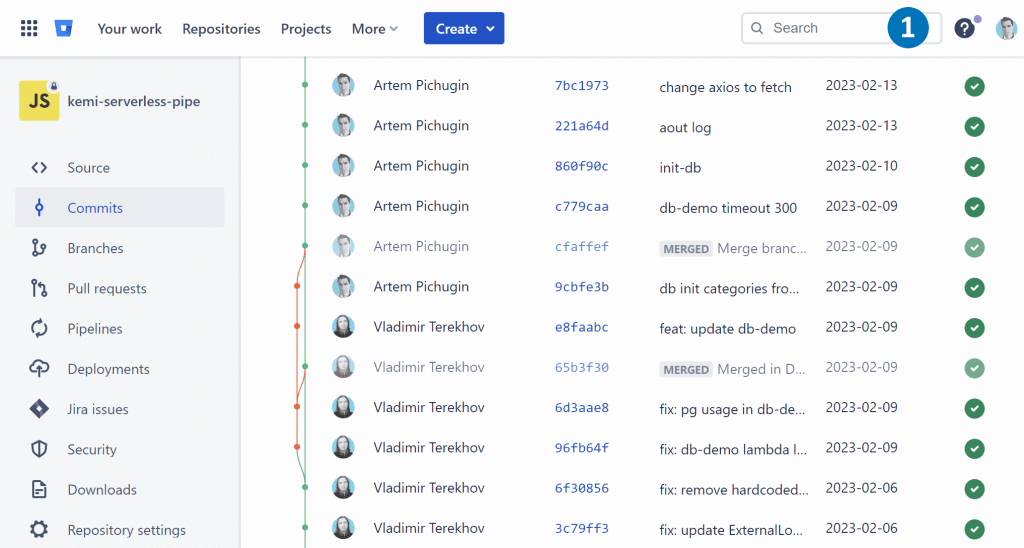1024x548 pixels.
Task: Open the Projects top menu item
Action: click(x=306, y=29)
